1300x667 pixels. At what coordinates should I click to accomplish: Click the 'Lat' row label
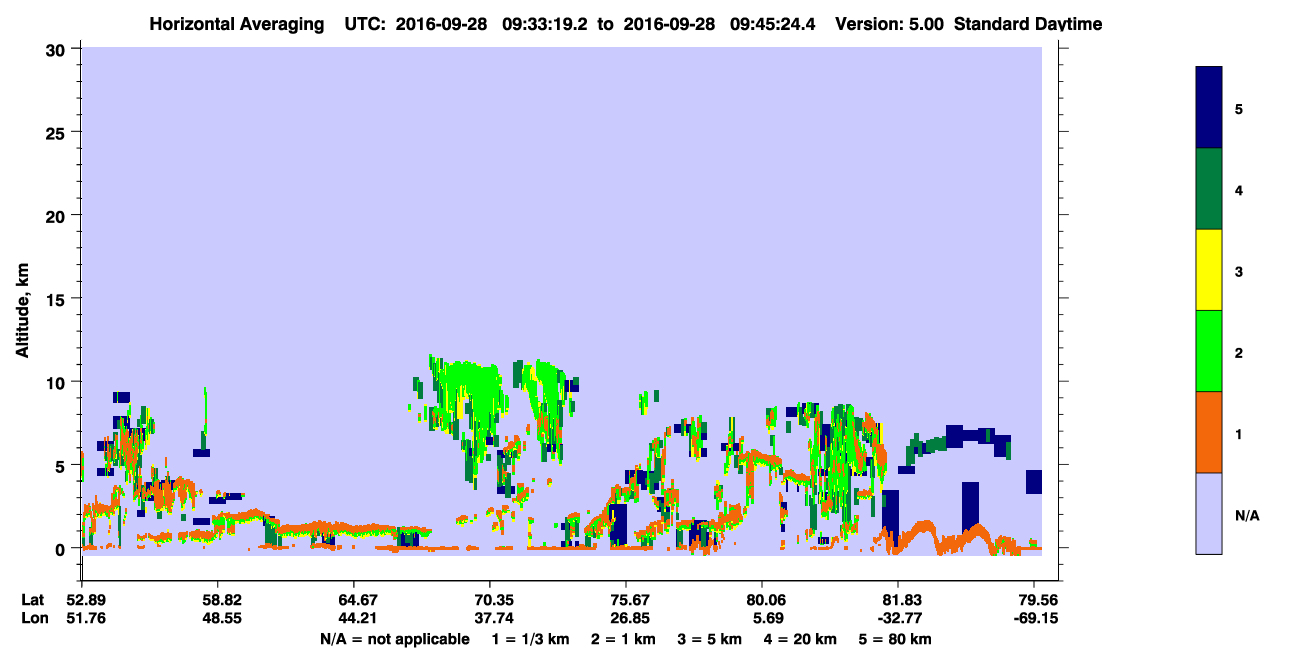pos(32,600)
